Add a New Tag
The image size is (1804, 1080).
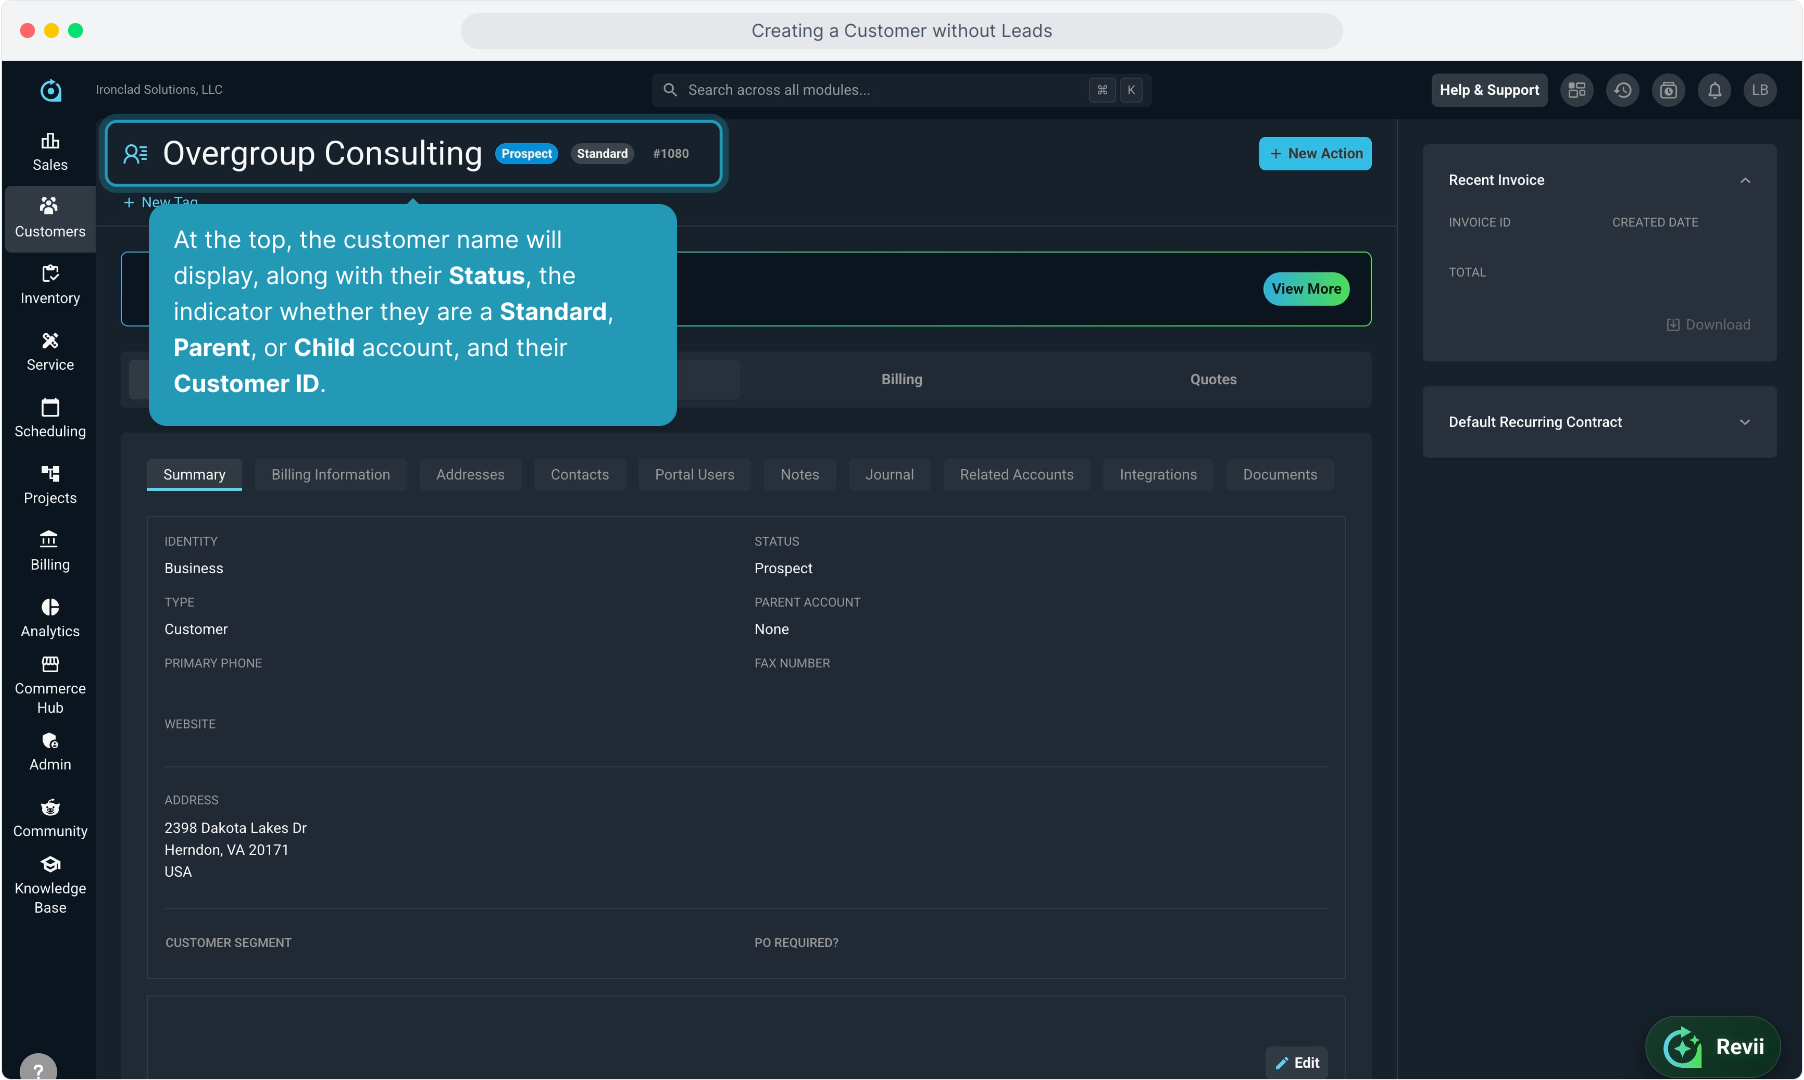point(160,201)
